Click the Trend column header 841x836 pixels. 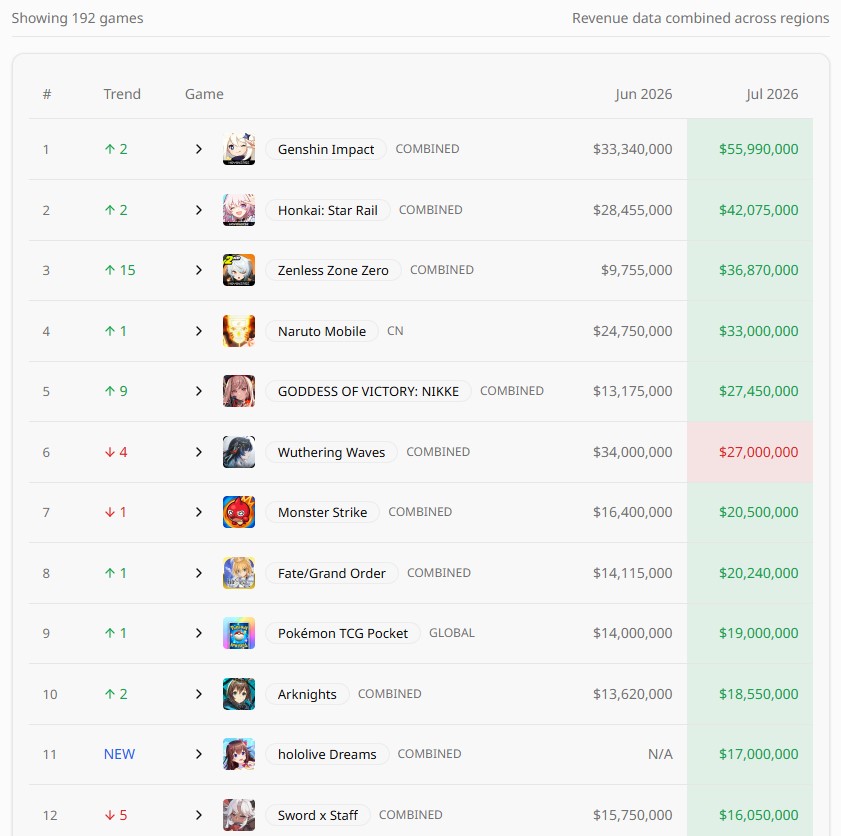coord(122,94)
